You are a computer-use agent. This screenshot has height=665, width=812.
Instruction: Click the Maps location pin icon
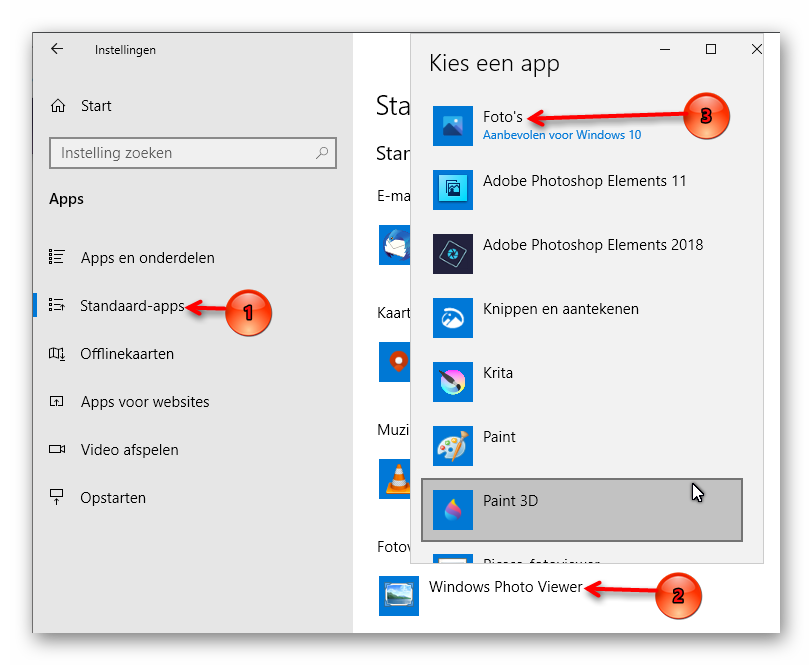[397, 361]
